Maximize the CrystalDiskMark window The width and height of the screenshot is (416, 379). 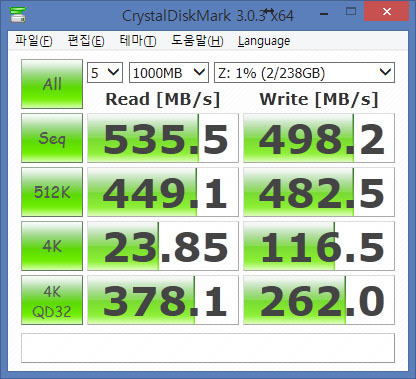click(351, 12)
